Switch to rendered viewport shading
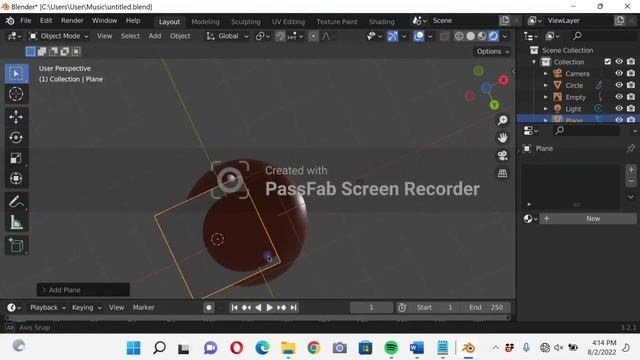The image size is (640, 360). click(493, 36)
